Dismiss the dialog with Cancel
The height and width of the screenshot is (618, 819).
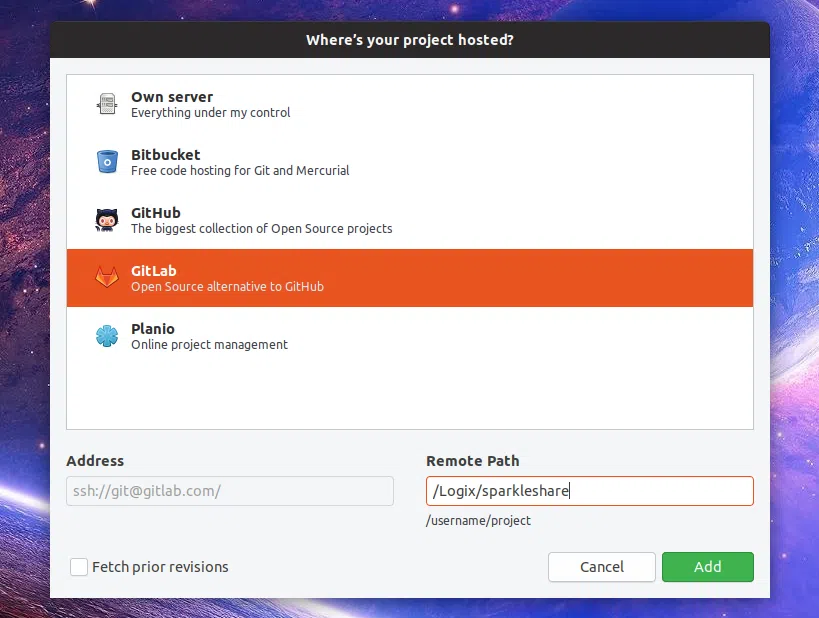[601, 567]
